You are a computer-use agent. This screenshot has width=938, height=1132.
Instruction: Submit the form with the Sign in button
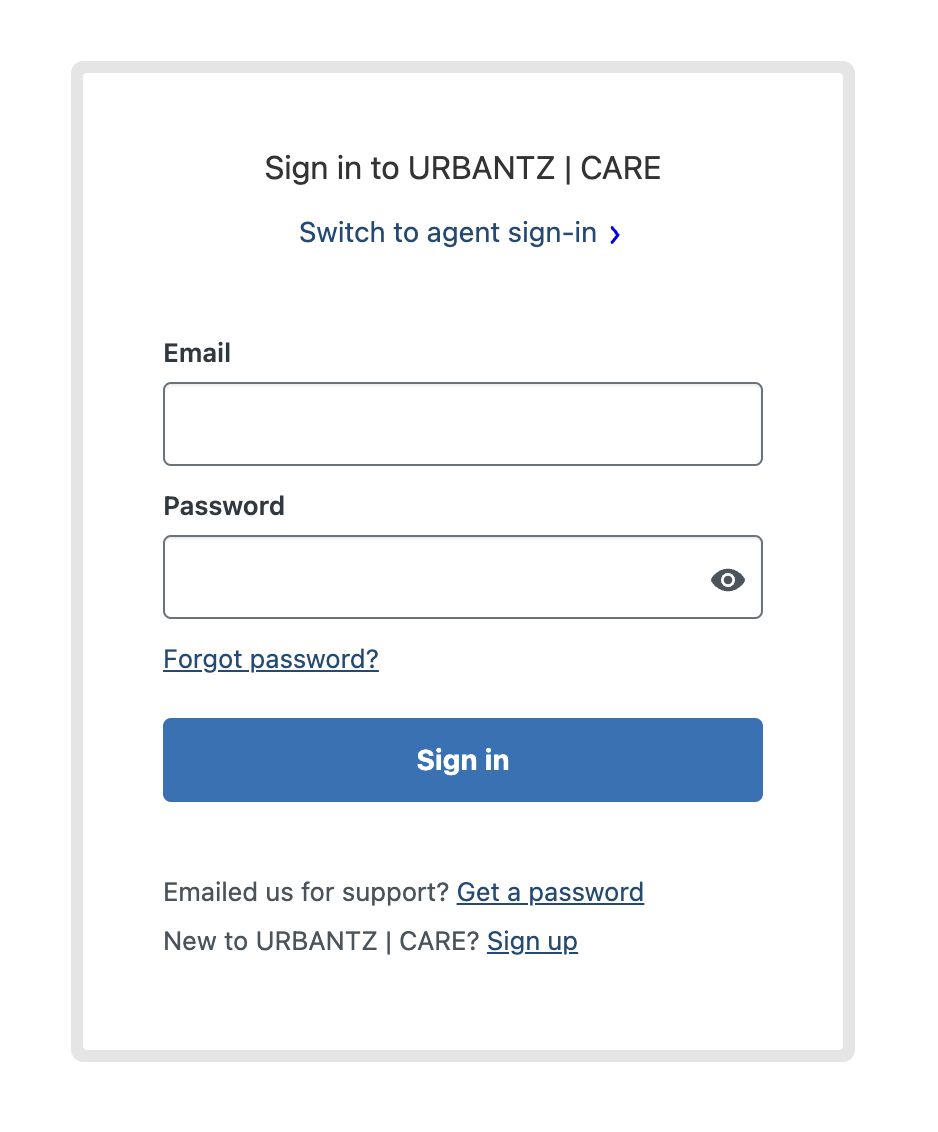[x=463, y=760]
